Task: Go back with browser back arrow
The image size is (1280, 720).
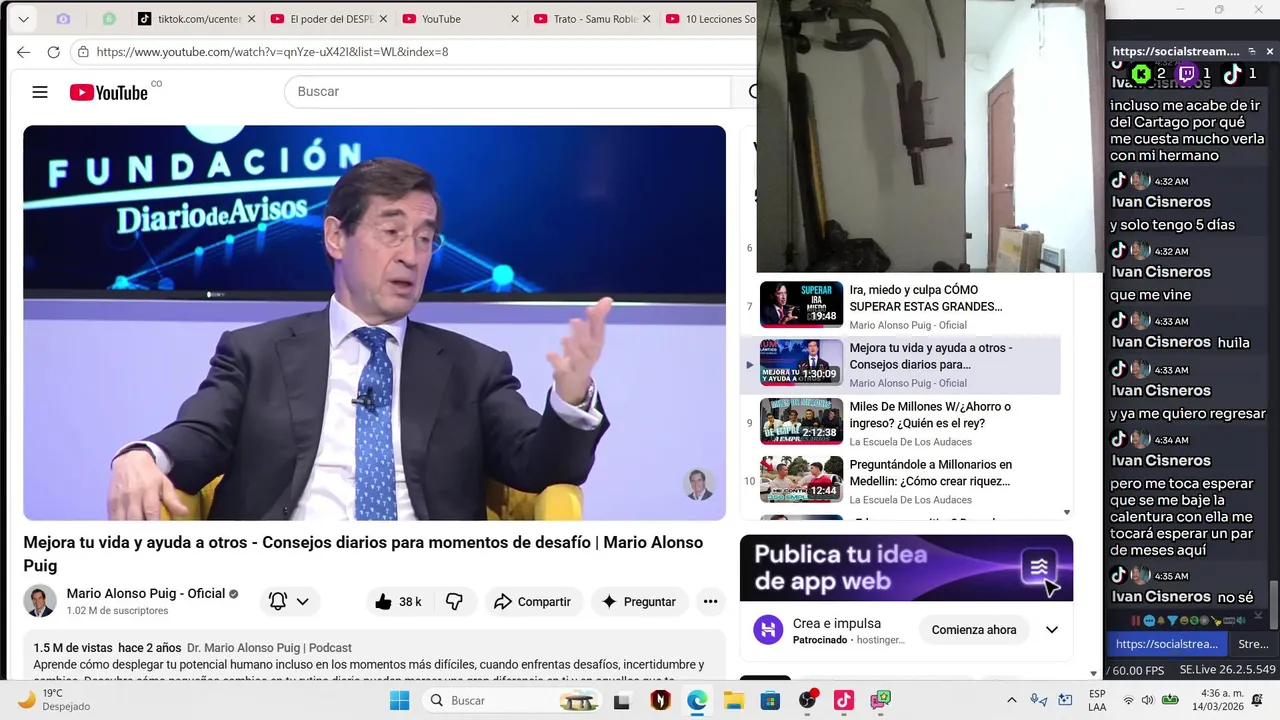Action: [23, 52]
